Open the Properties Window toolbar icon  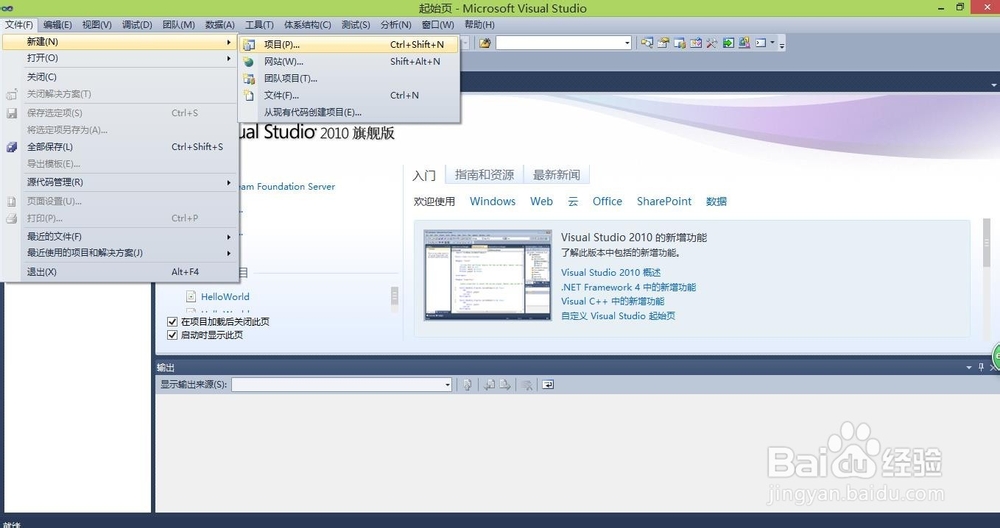point(663,43)
